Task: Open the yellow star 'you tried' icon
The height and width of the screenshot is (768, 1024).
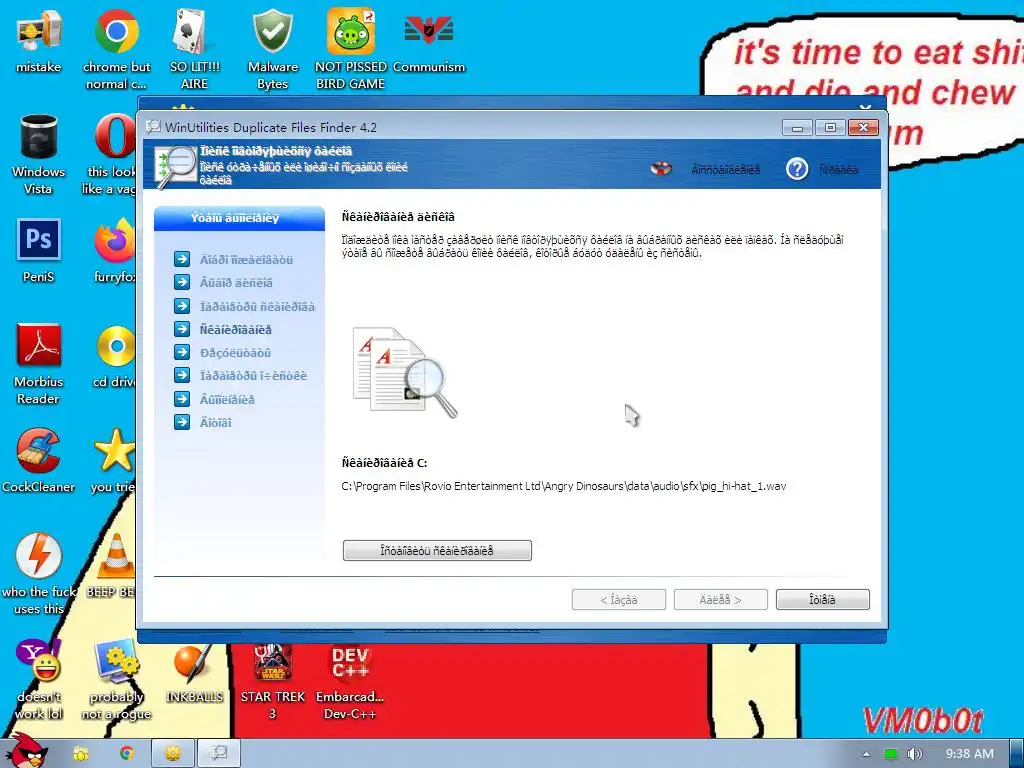Action: click(114, 460)
